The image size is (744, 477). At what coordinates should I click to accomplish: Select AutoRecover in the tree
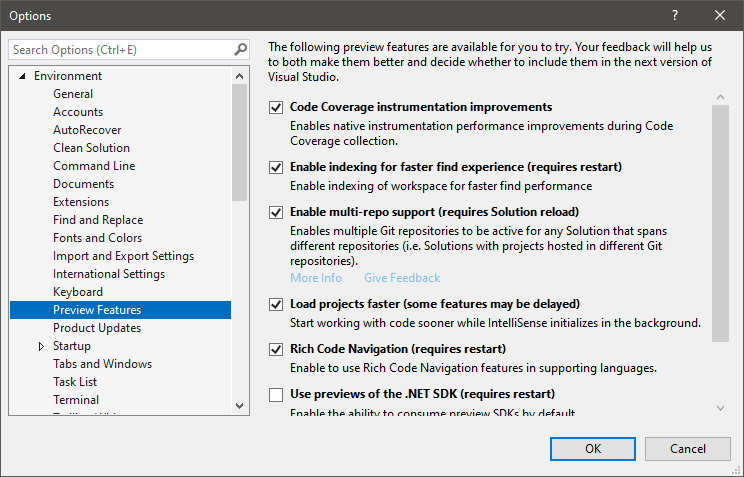pyautogui.click(x=87, y=130)
